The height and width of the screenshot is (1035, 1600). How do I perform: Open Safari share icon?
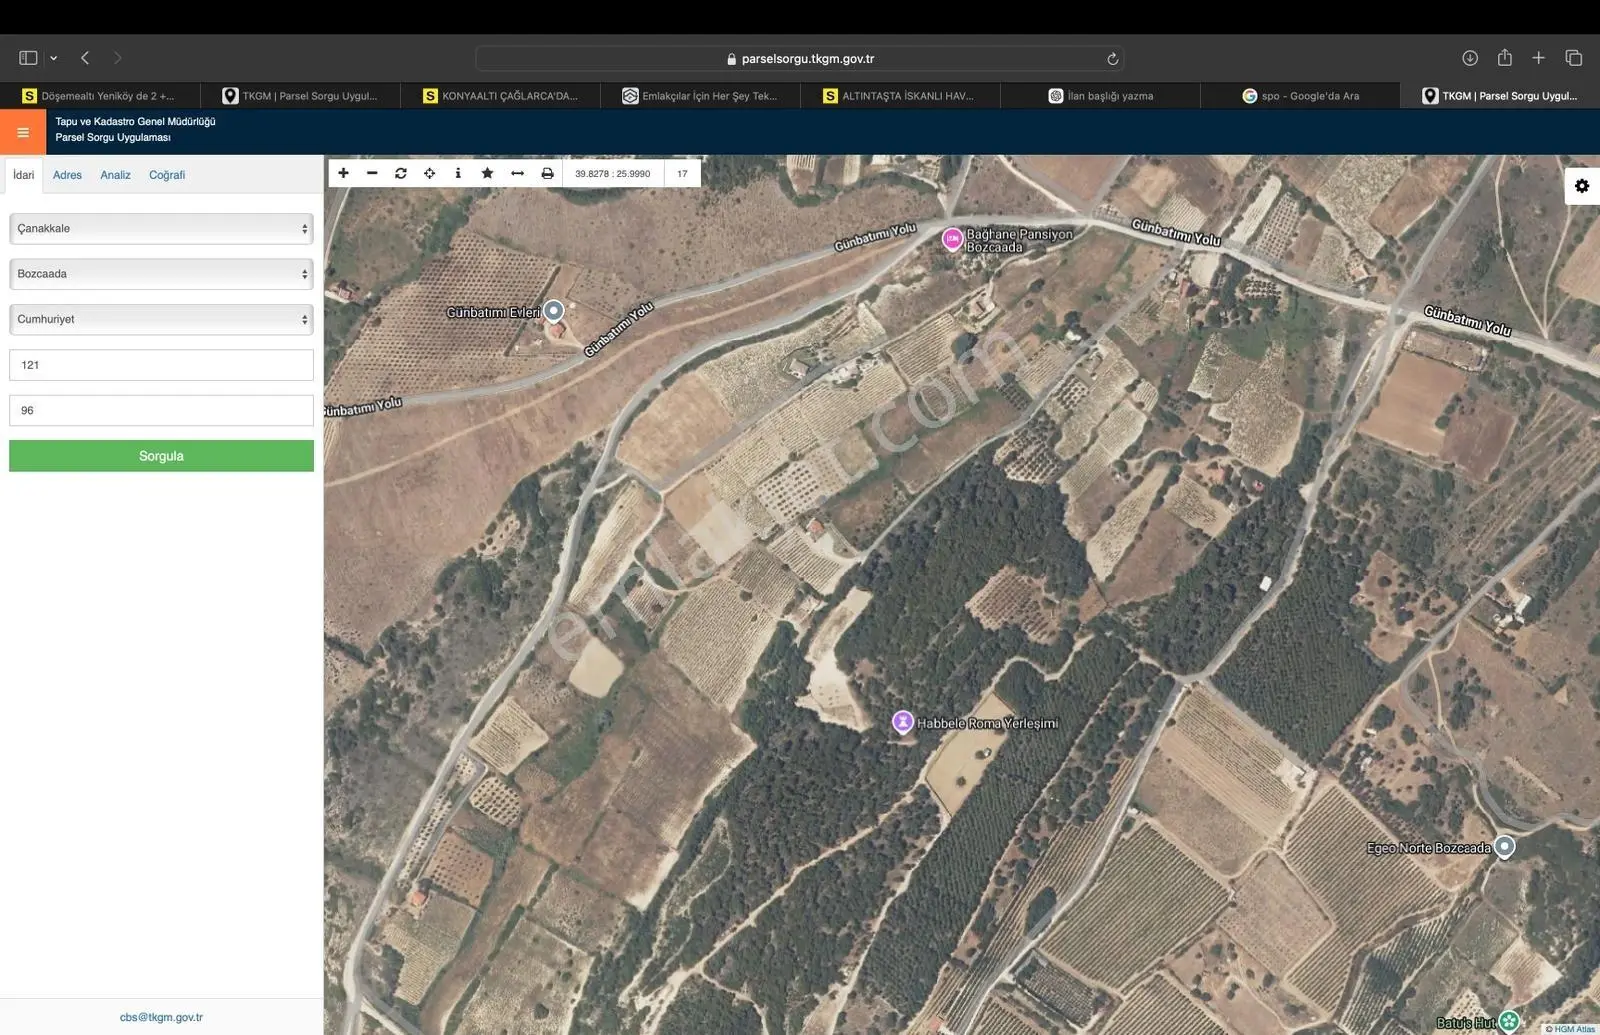[1505, 57]
